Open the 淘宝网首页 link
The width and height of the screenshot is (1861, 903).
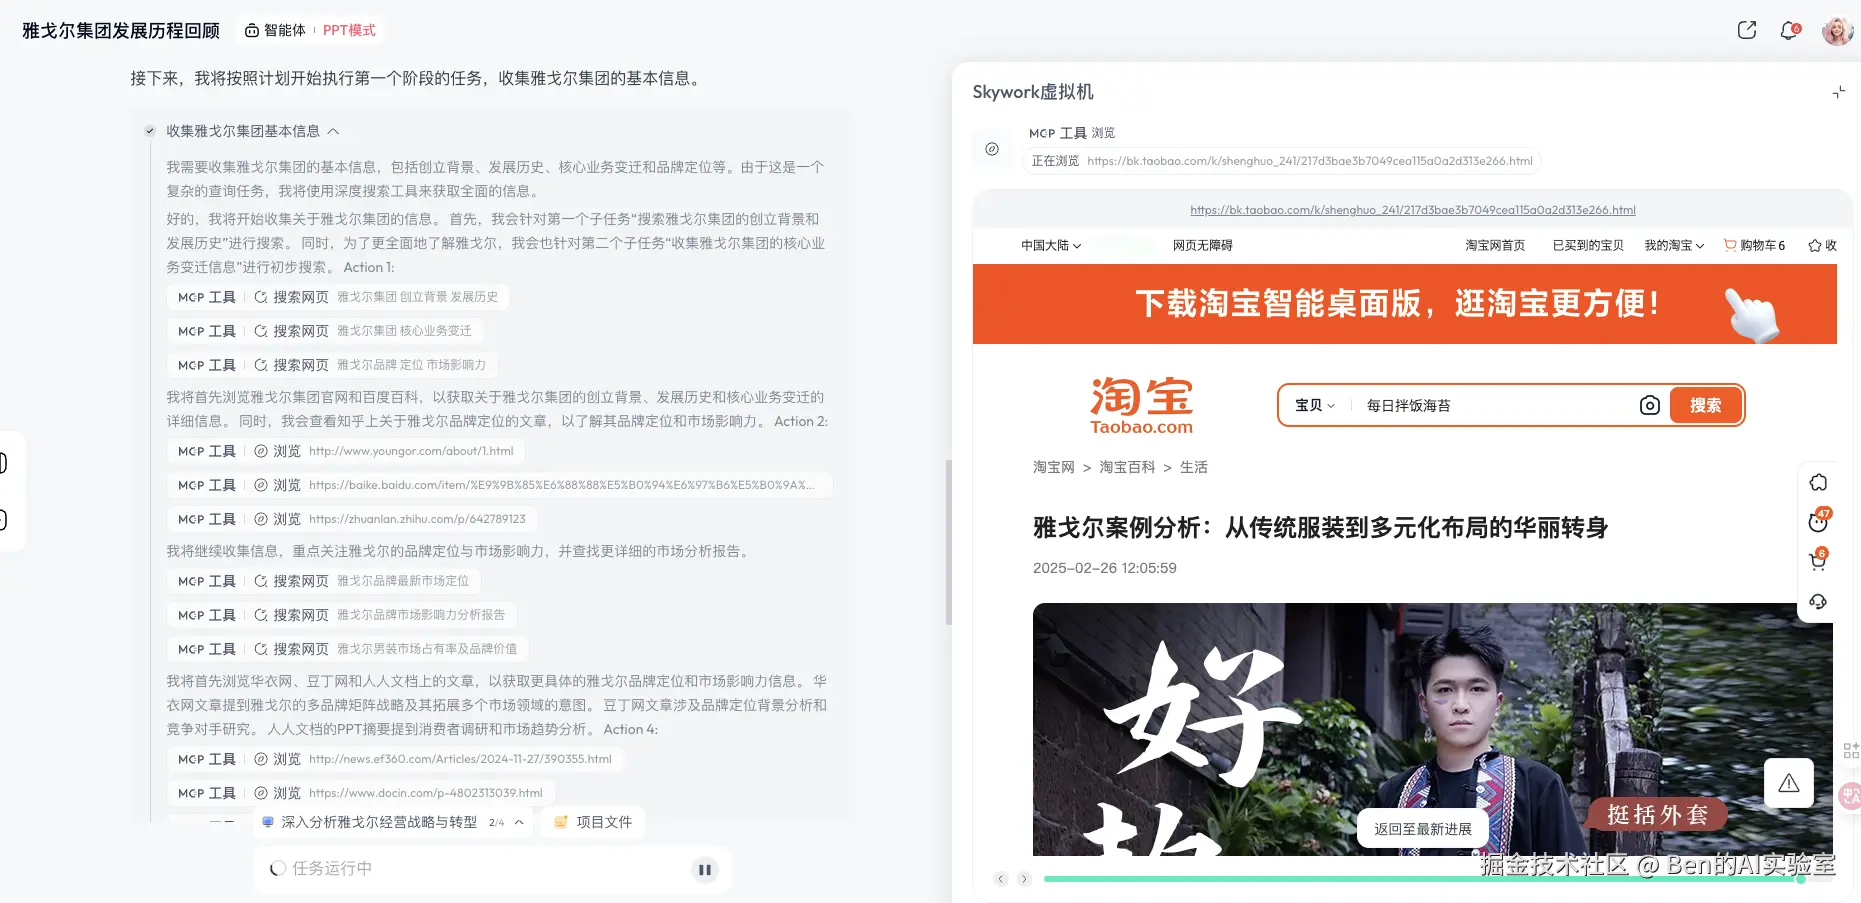[1495, 245]
